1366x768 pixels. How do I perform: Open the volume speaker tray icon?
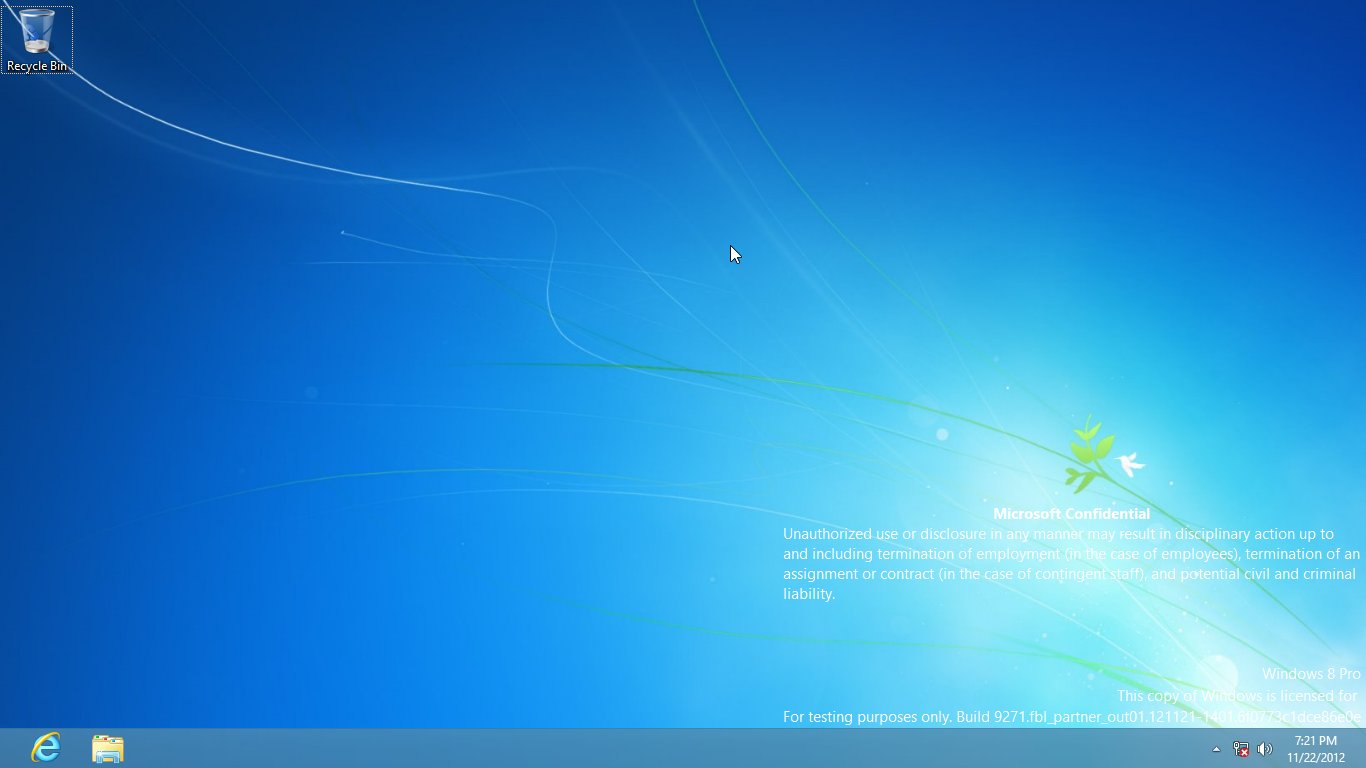click(1264, 749)
